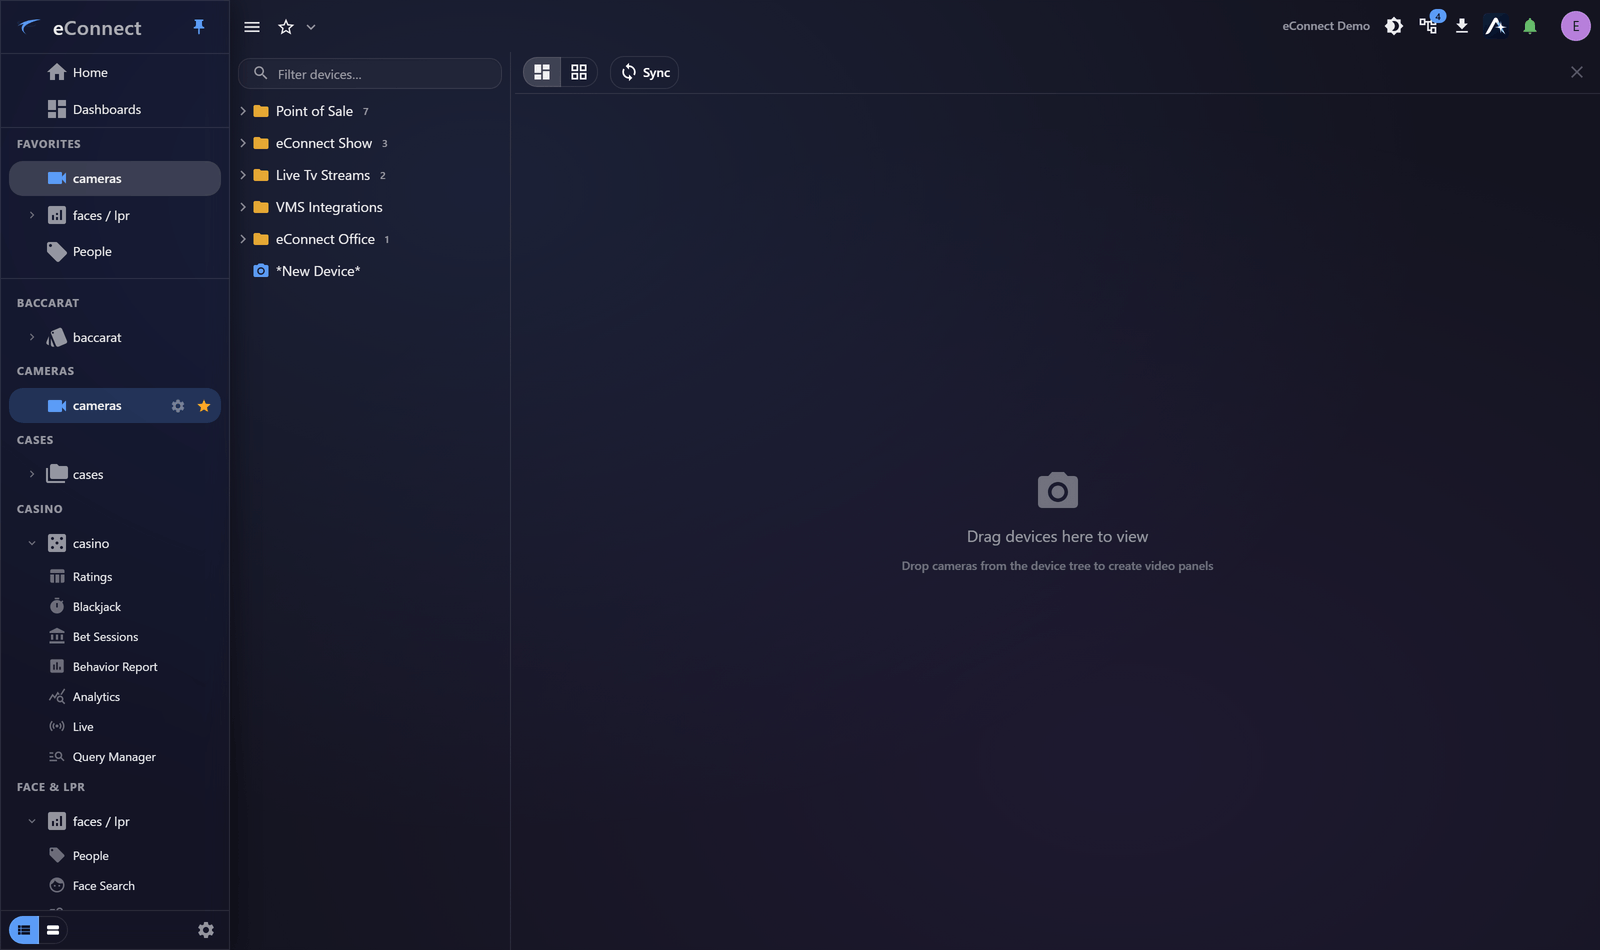The width and height of the screenshot is (1600, 950).
Task: Open Blackjack under casino
Action: [115, 607]
